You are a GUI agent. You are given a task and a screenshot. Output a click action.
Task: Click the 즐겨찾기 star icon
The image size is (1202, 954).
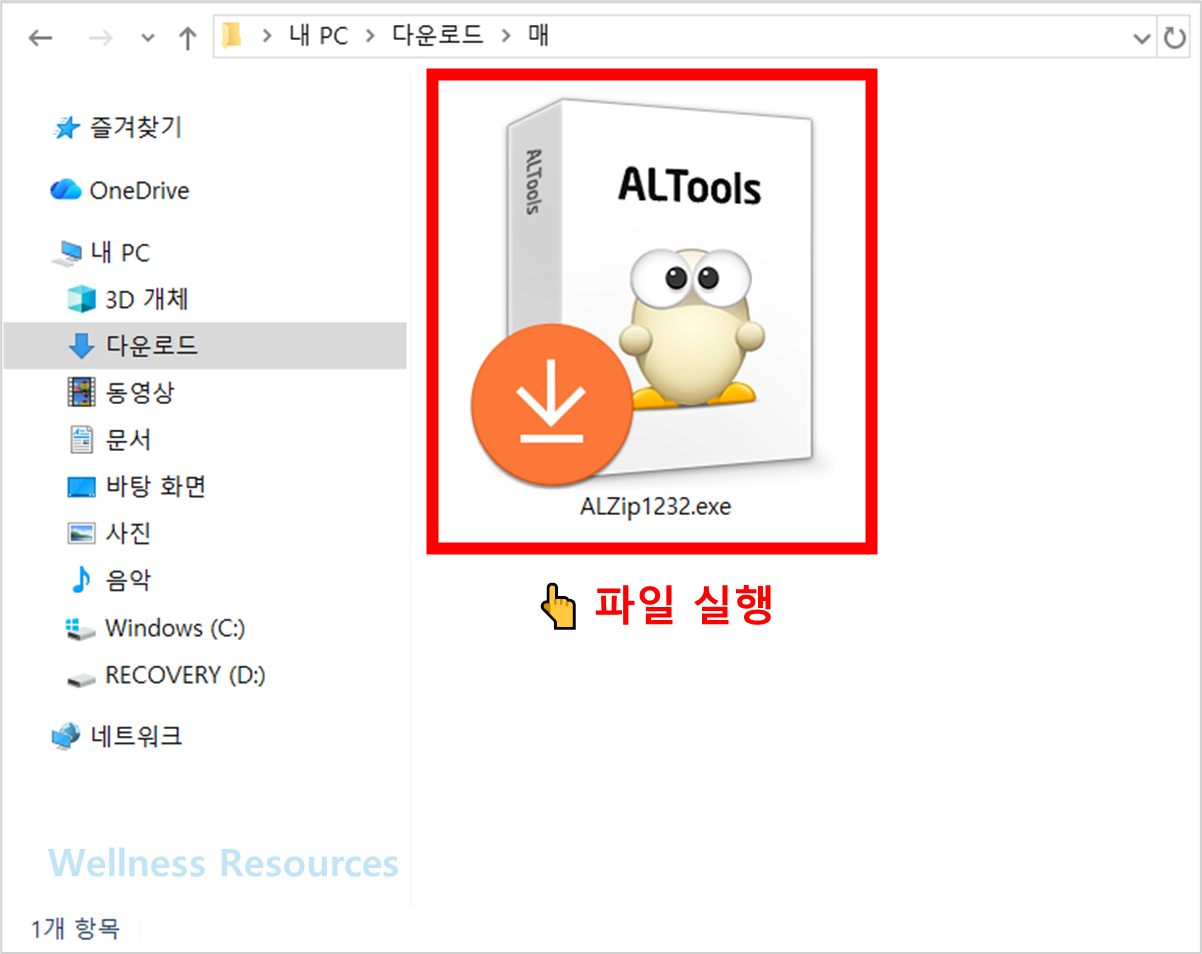[x=66, y=128]
